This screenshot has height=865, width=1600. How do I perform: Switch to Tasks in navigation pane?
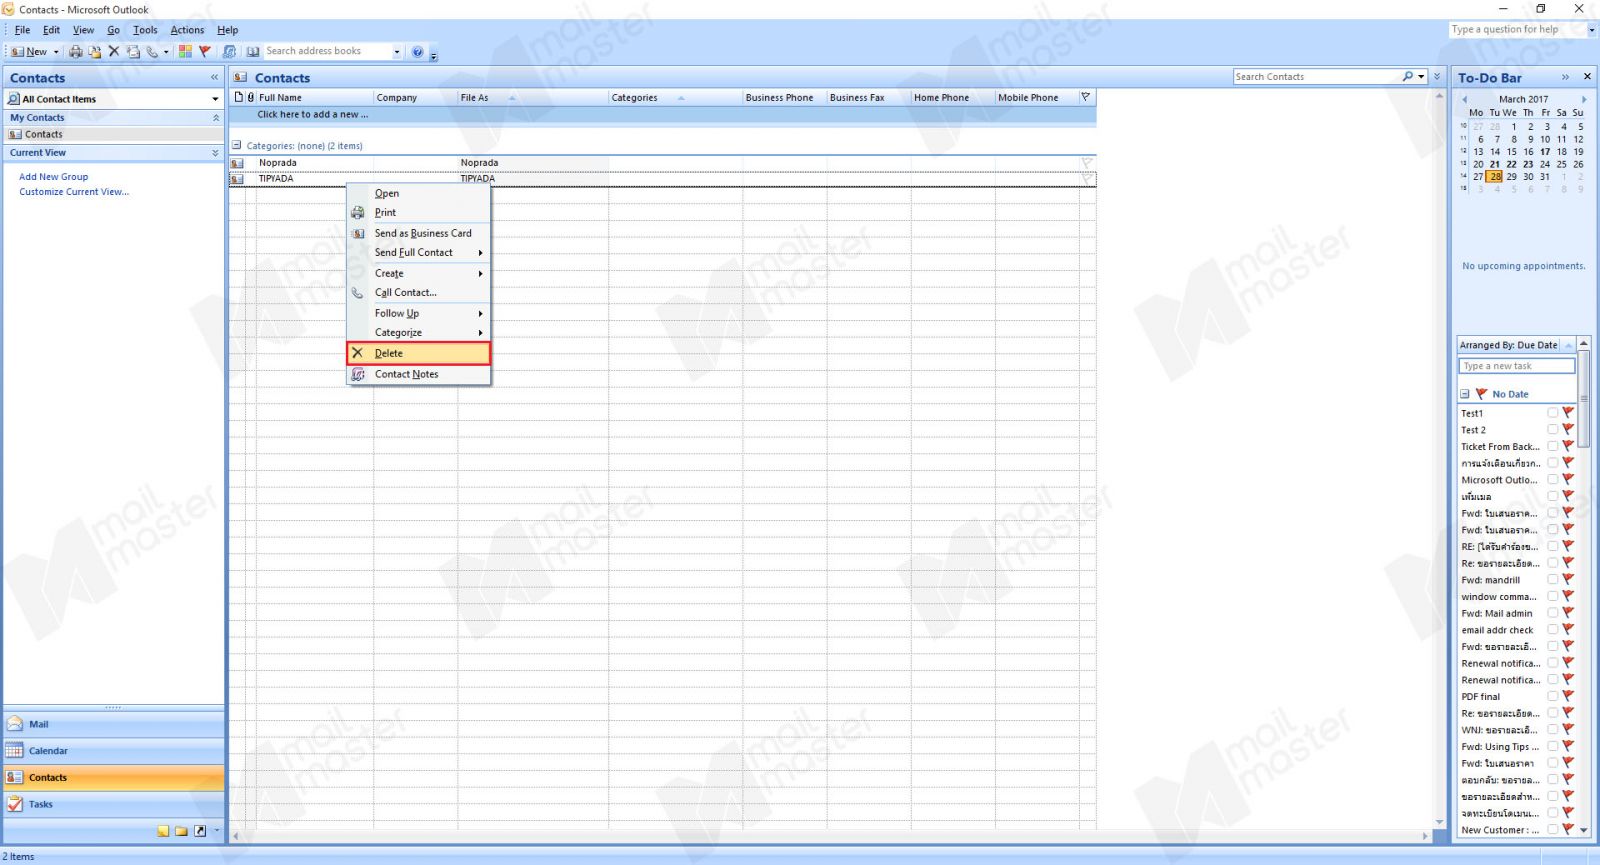pyautogui.click(x=114, y=804)
